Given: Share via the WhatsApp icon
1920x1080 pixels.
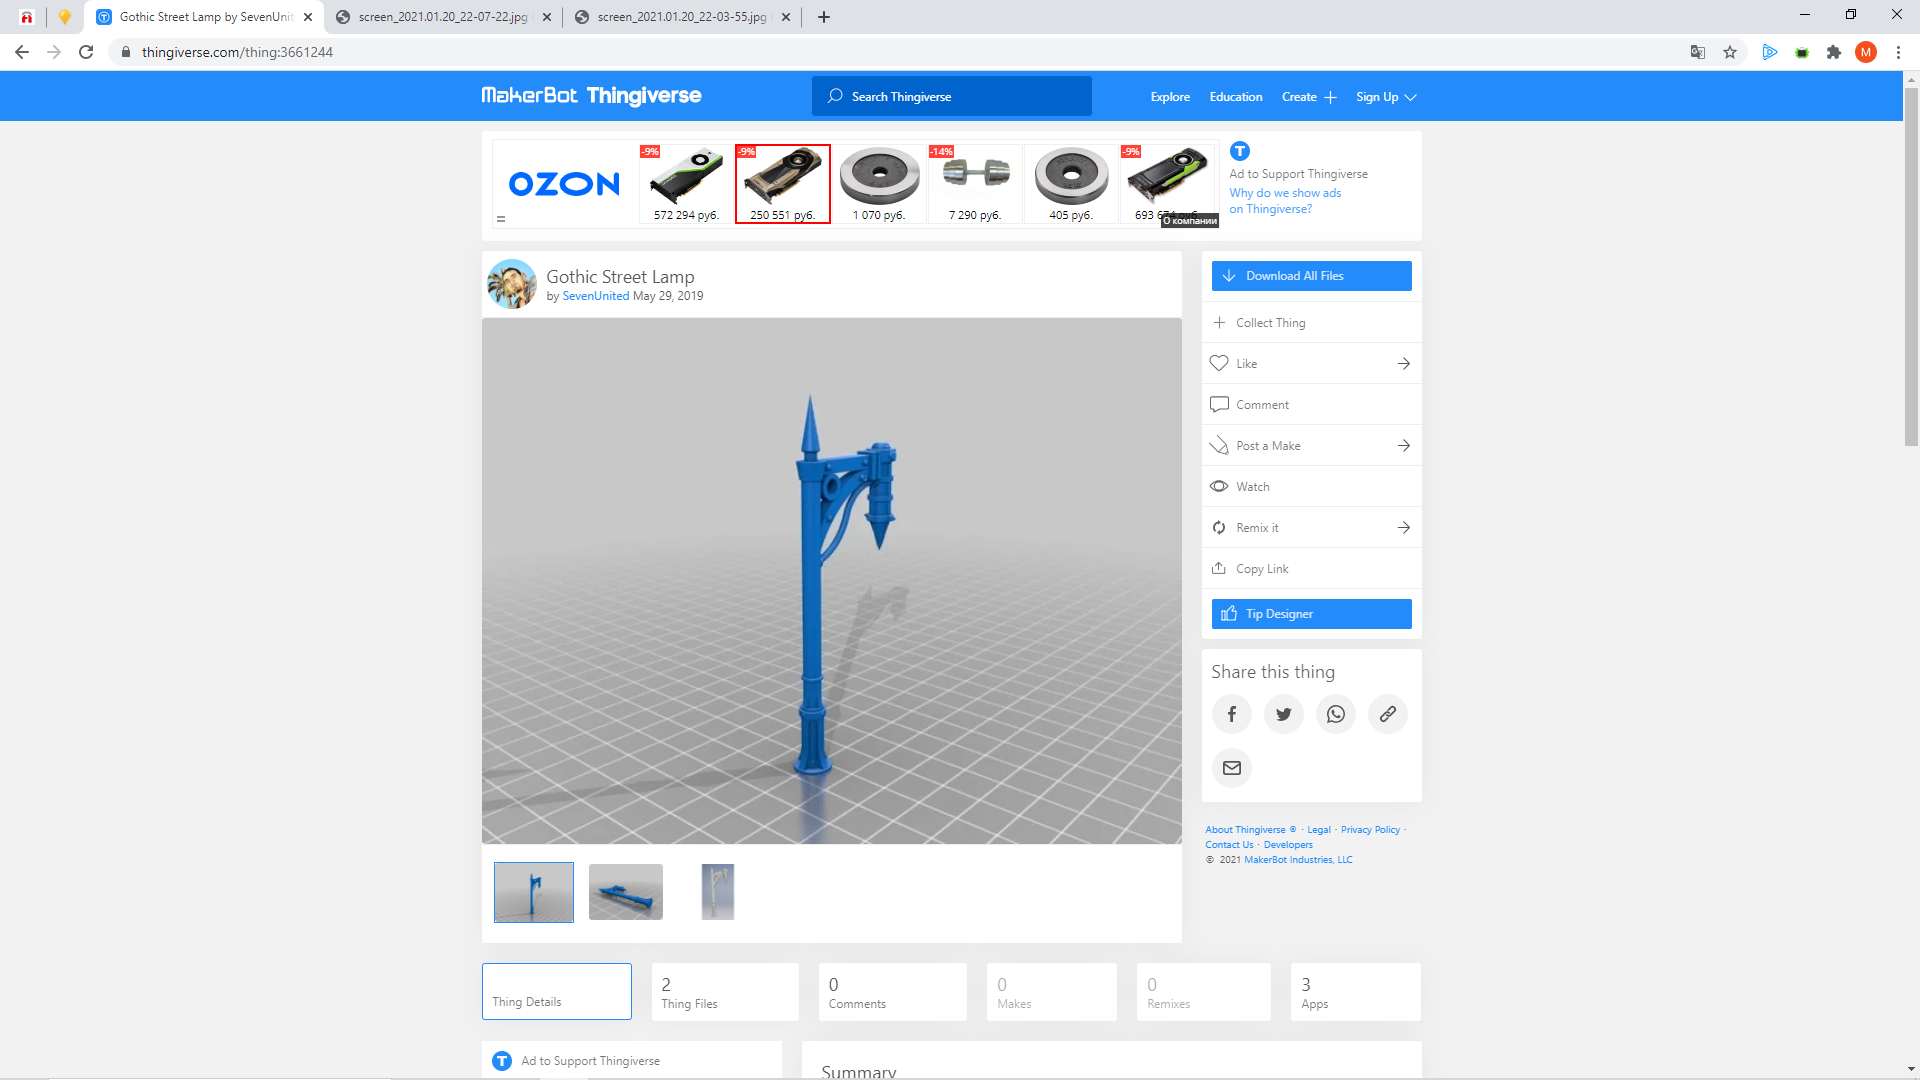Looking at the screenshot, I should 1336,714.
